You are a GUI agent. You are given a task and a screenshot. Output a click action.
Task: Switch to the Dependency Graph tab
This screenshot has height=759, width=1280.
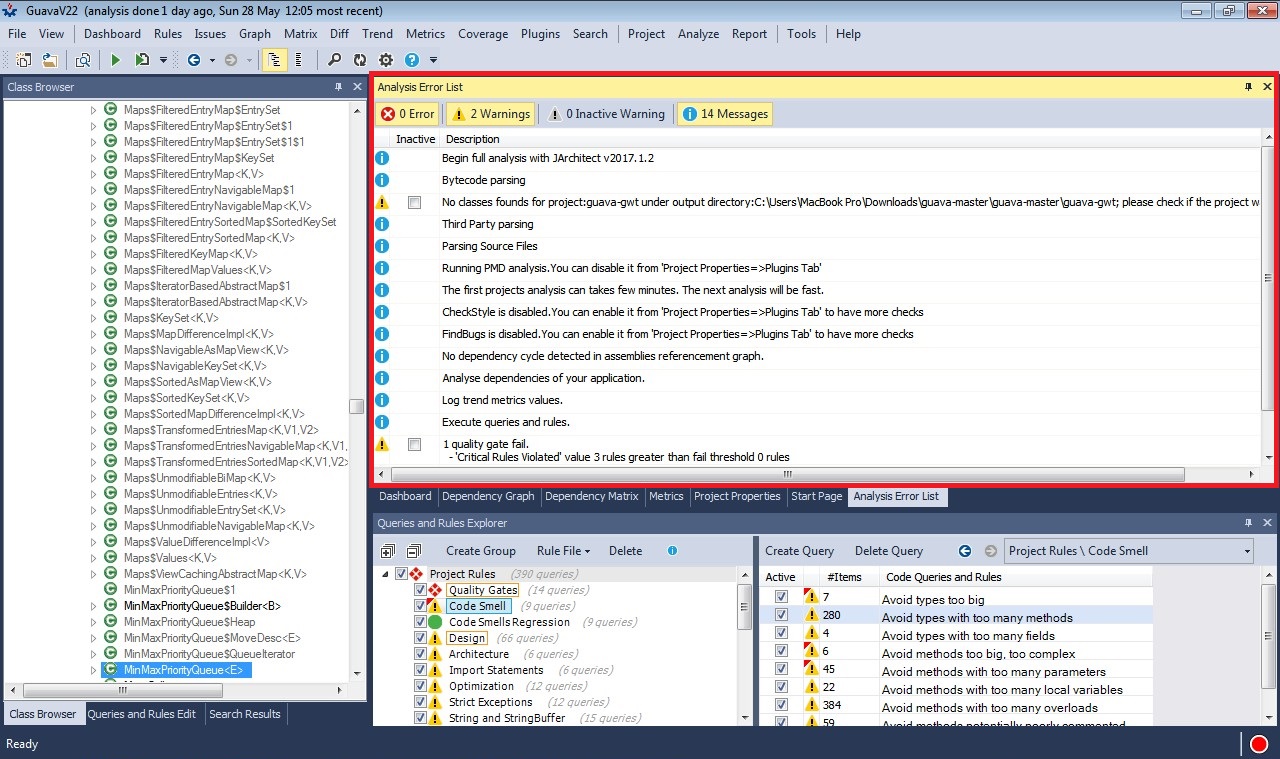[x=488, y=496]
